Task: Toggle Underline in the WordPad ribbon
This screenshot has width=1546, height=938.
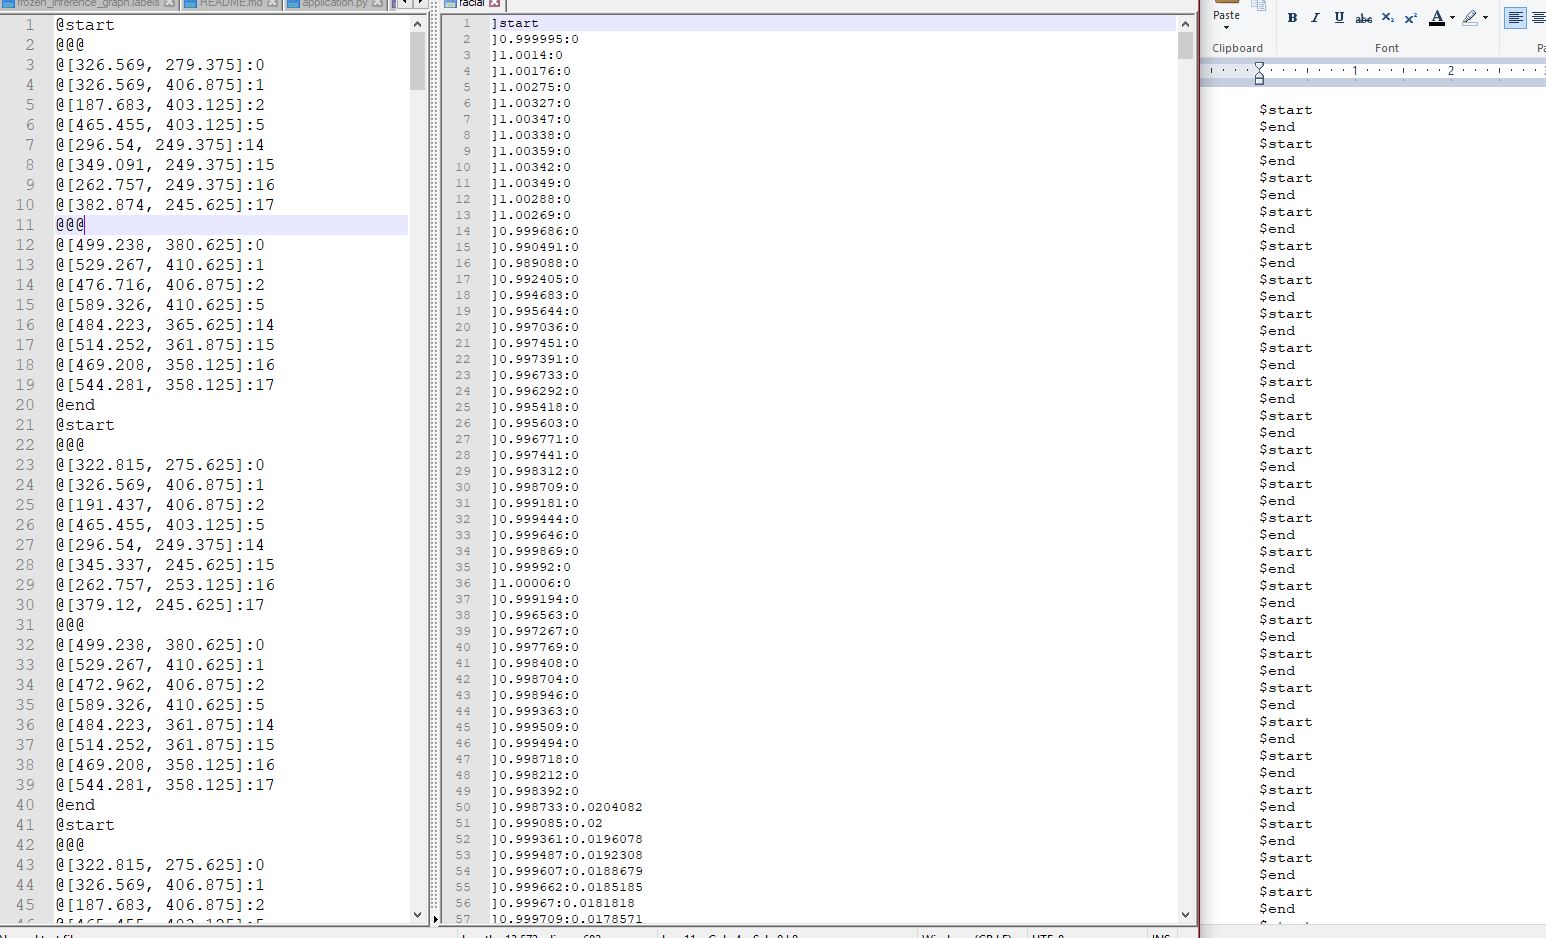Action: pyautogui.click(x=1339, y=18)
